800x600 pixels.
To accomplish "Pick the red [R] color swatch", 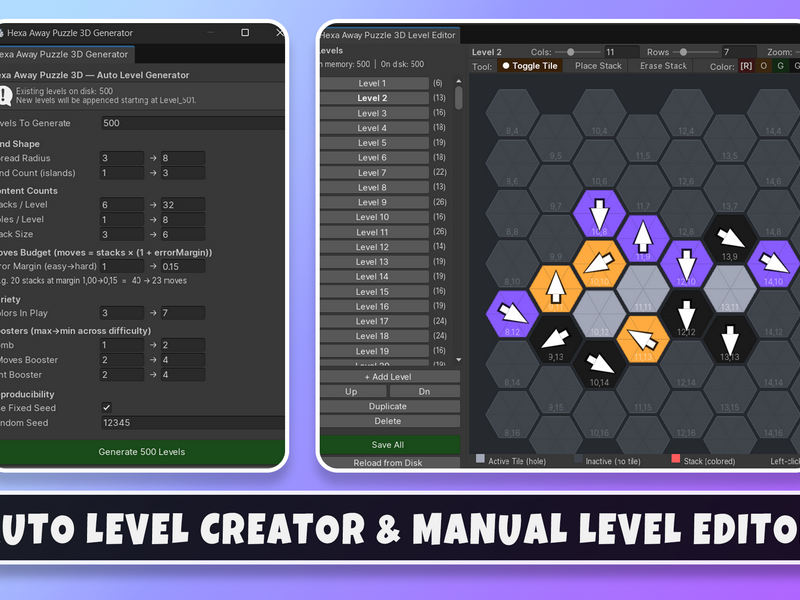I will [746, 66].
